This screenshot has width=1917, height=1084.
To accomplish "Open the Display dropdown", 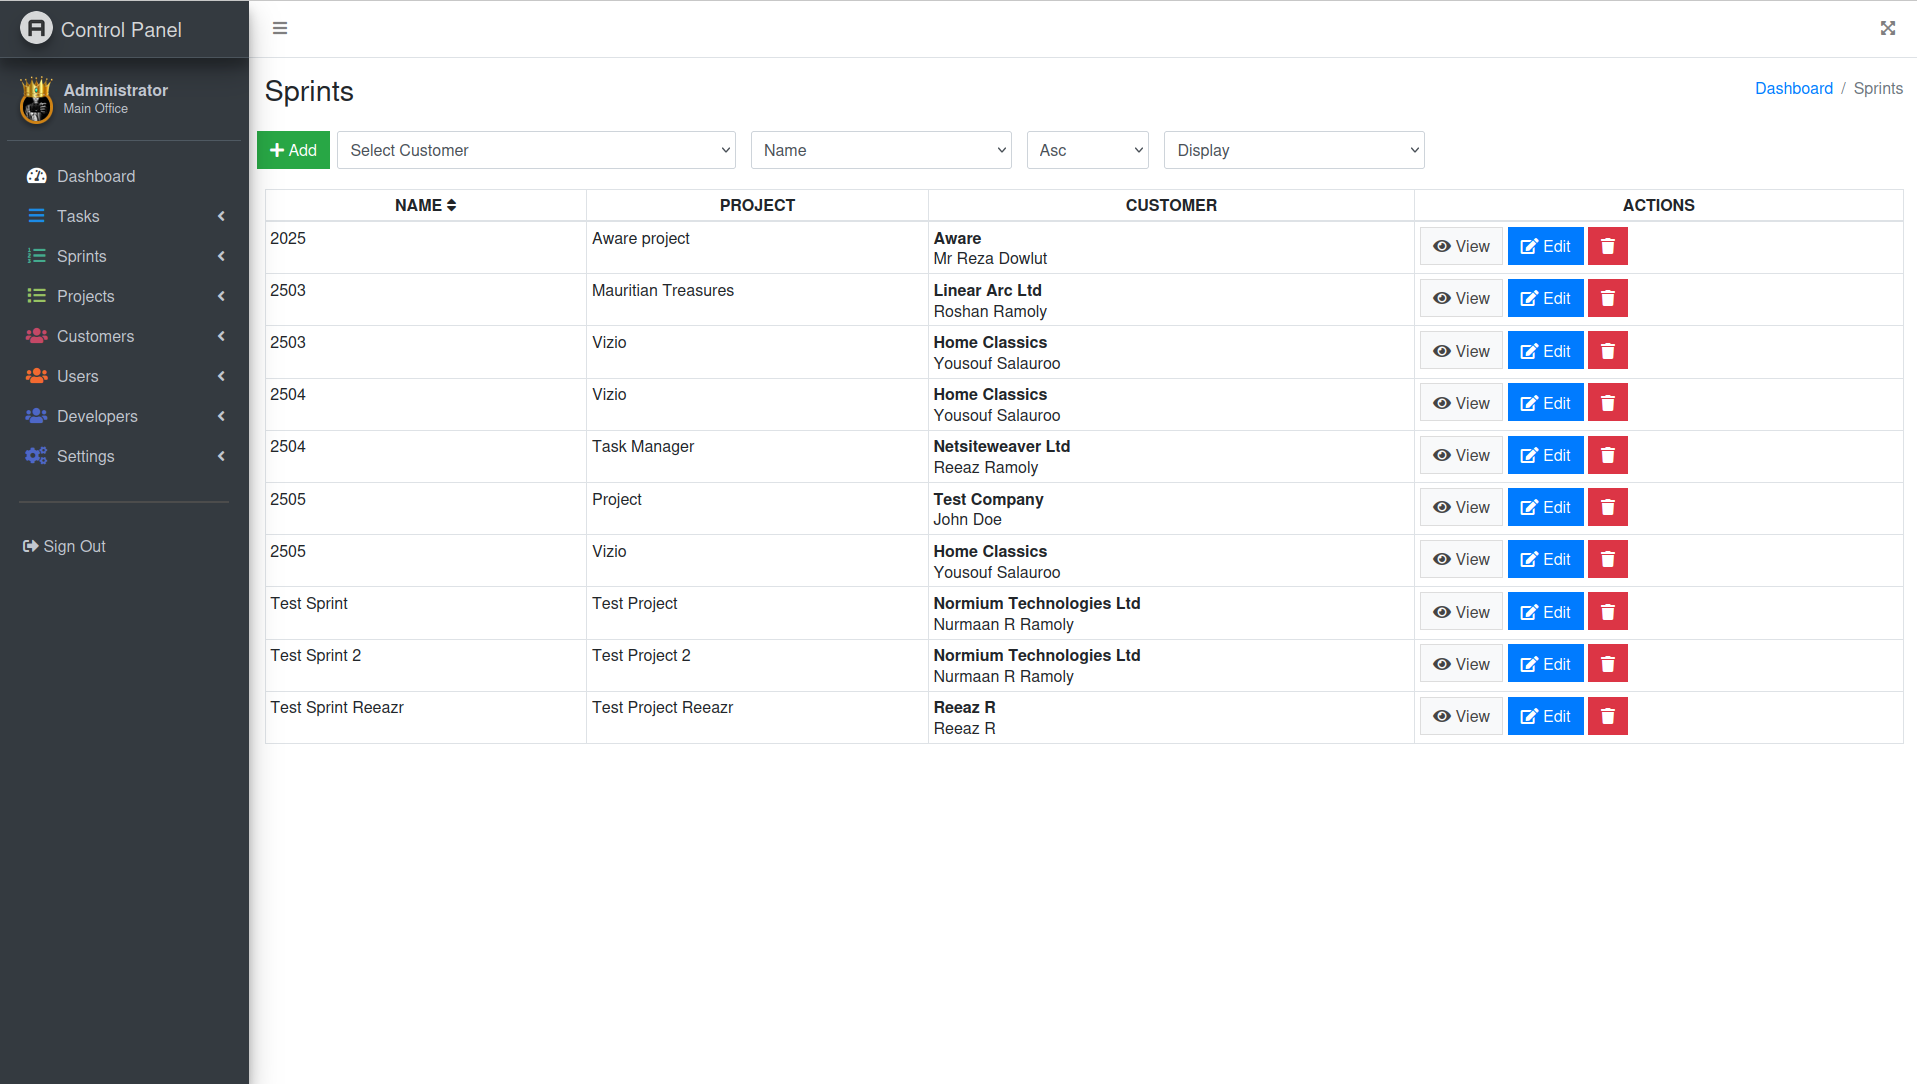I will pos(1294,150).
